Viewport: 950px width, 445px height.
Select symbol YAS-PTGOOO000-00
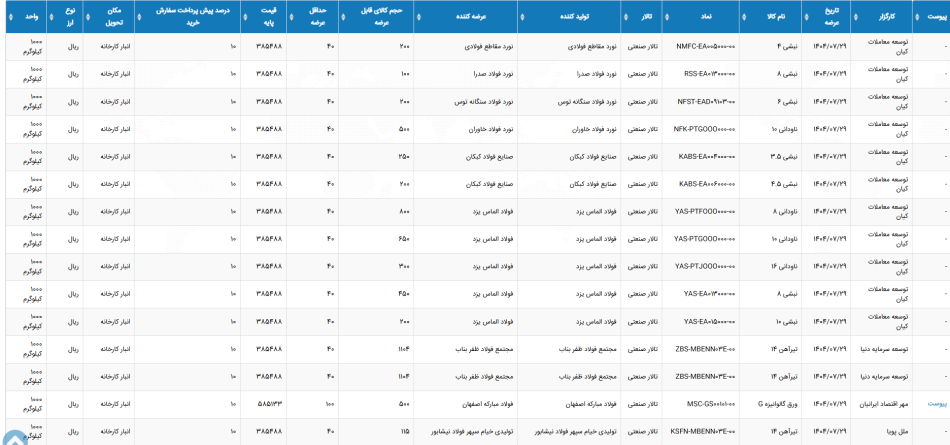click(705, 239)
